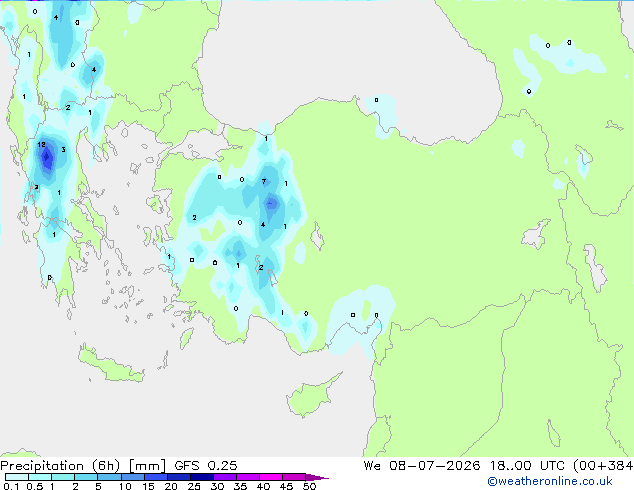Screen dimensions: 634x490
Task: Click the '(00+384' forecast offset text
Action: pos(603,466)
